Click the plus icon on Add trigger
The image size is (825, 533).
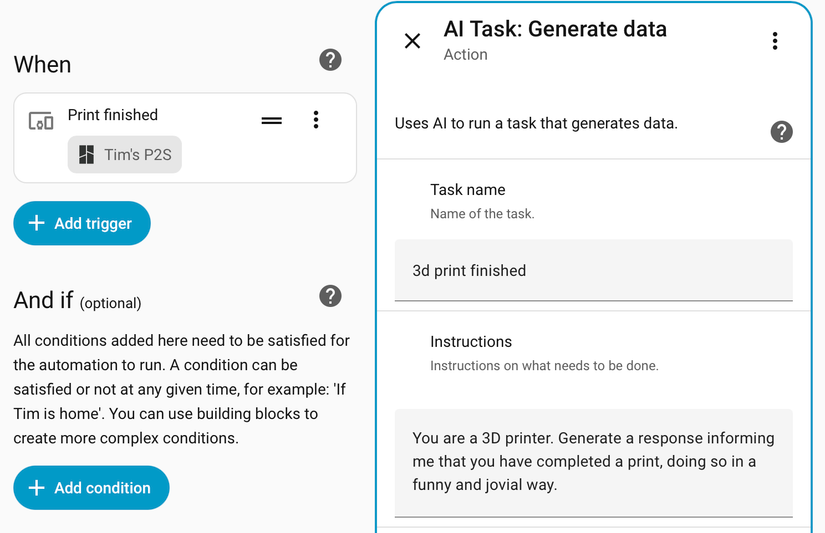pos(36,223)
